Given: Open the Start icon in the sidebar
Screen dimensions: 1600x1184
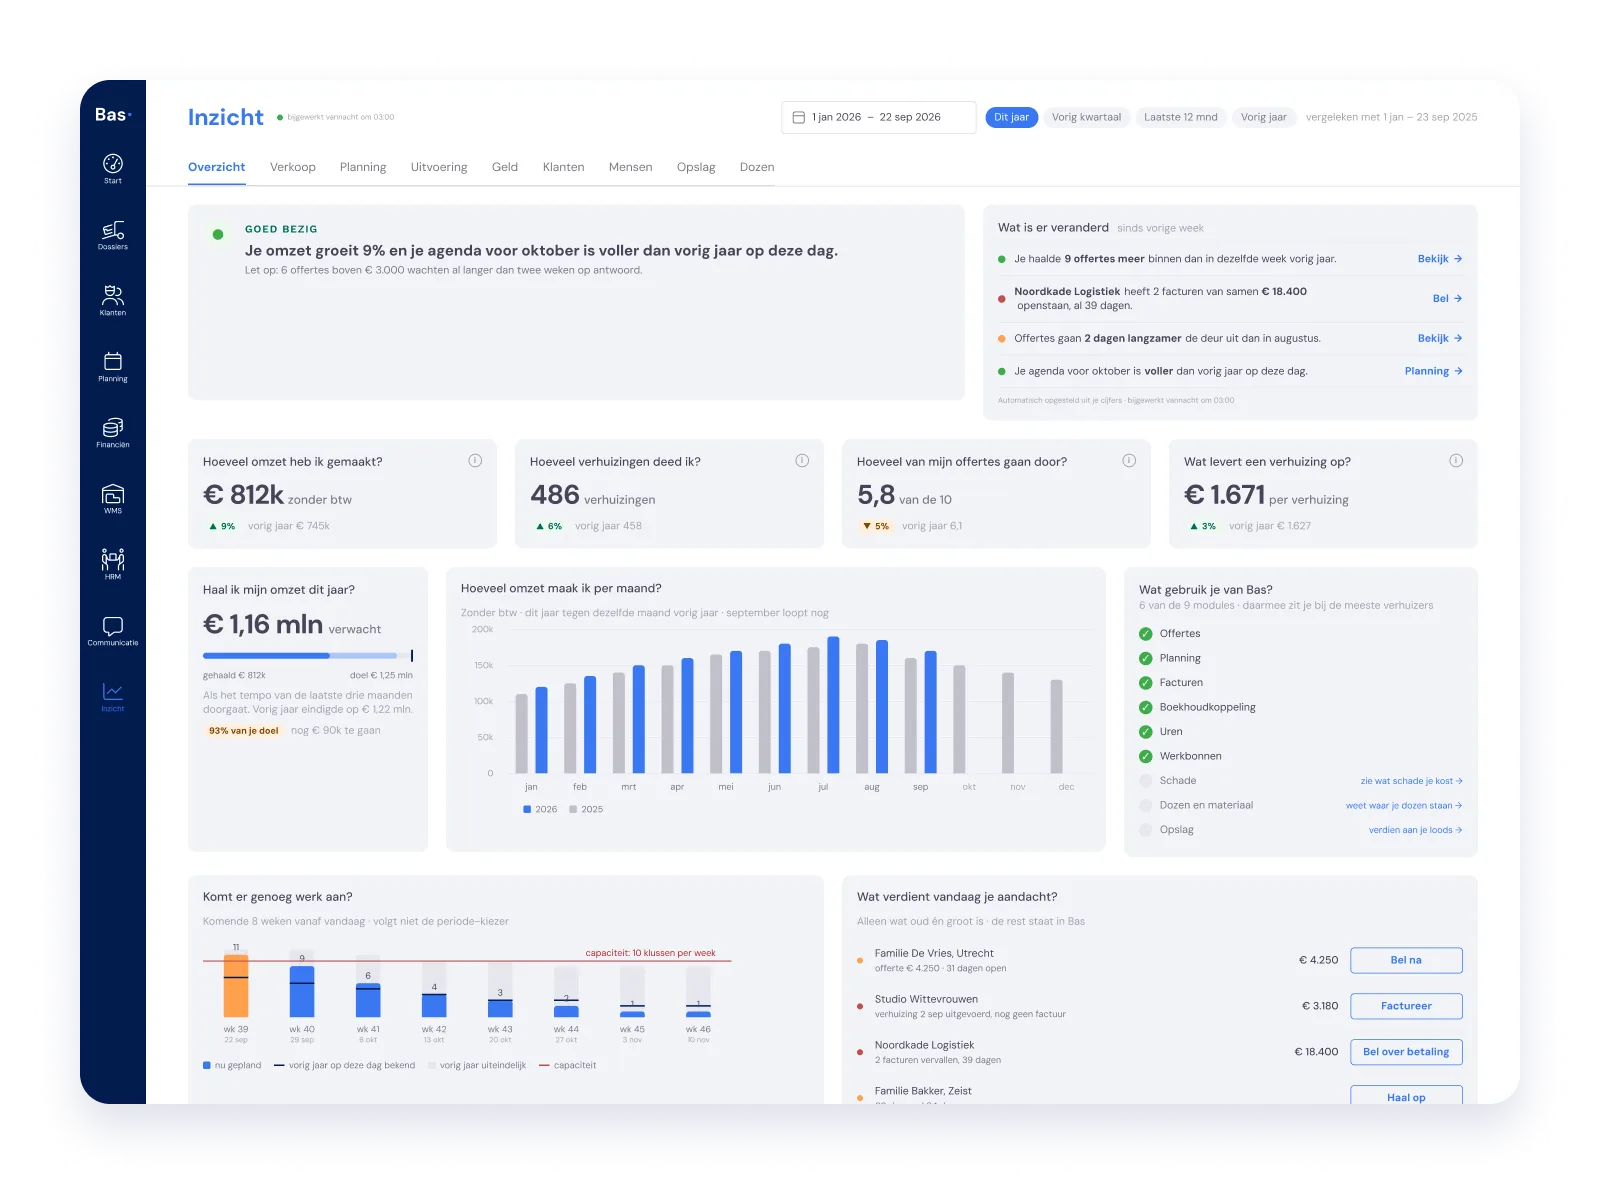Looking at the screenshot, I should pos(113,167).
